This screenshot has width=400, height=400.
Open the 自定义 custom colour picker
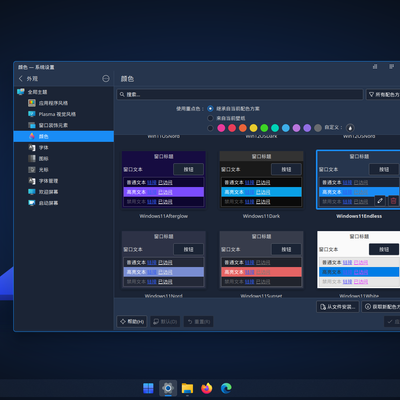pos(350,128)
